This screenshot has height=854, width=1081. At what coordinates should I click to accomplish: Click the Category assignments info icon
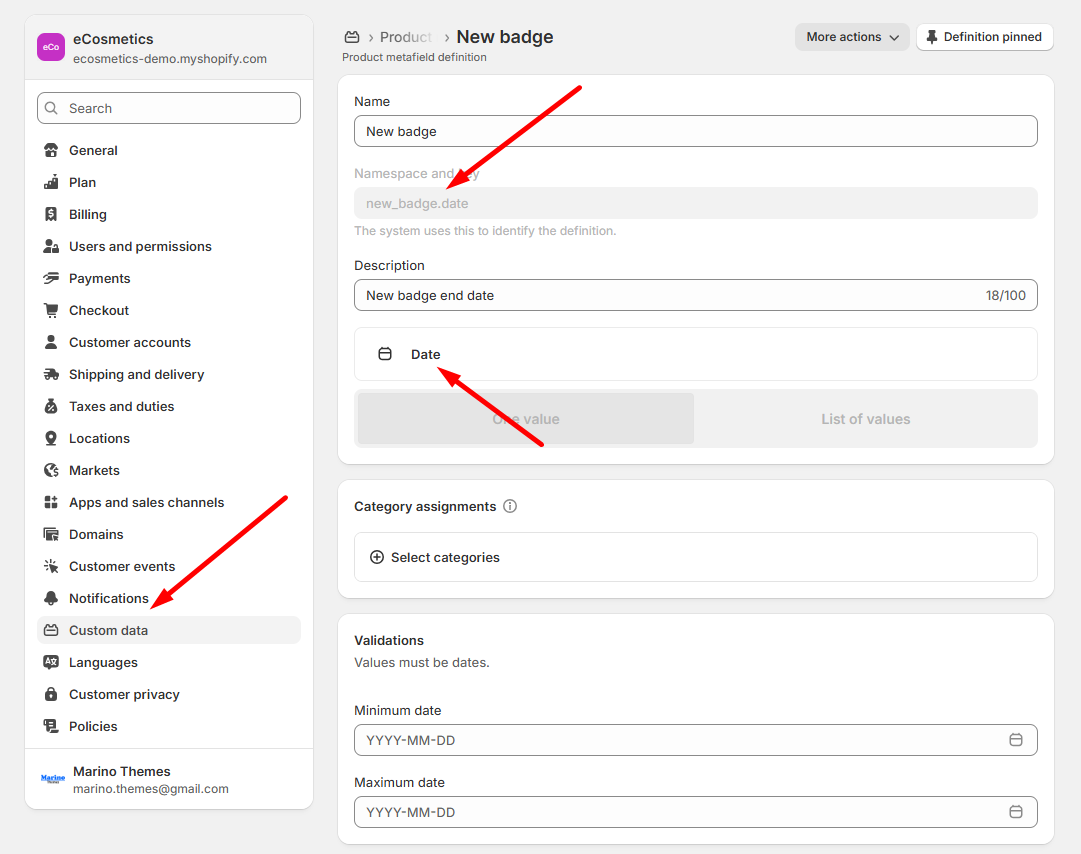pyautogui.click(x=510, y=507)
